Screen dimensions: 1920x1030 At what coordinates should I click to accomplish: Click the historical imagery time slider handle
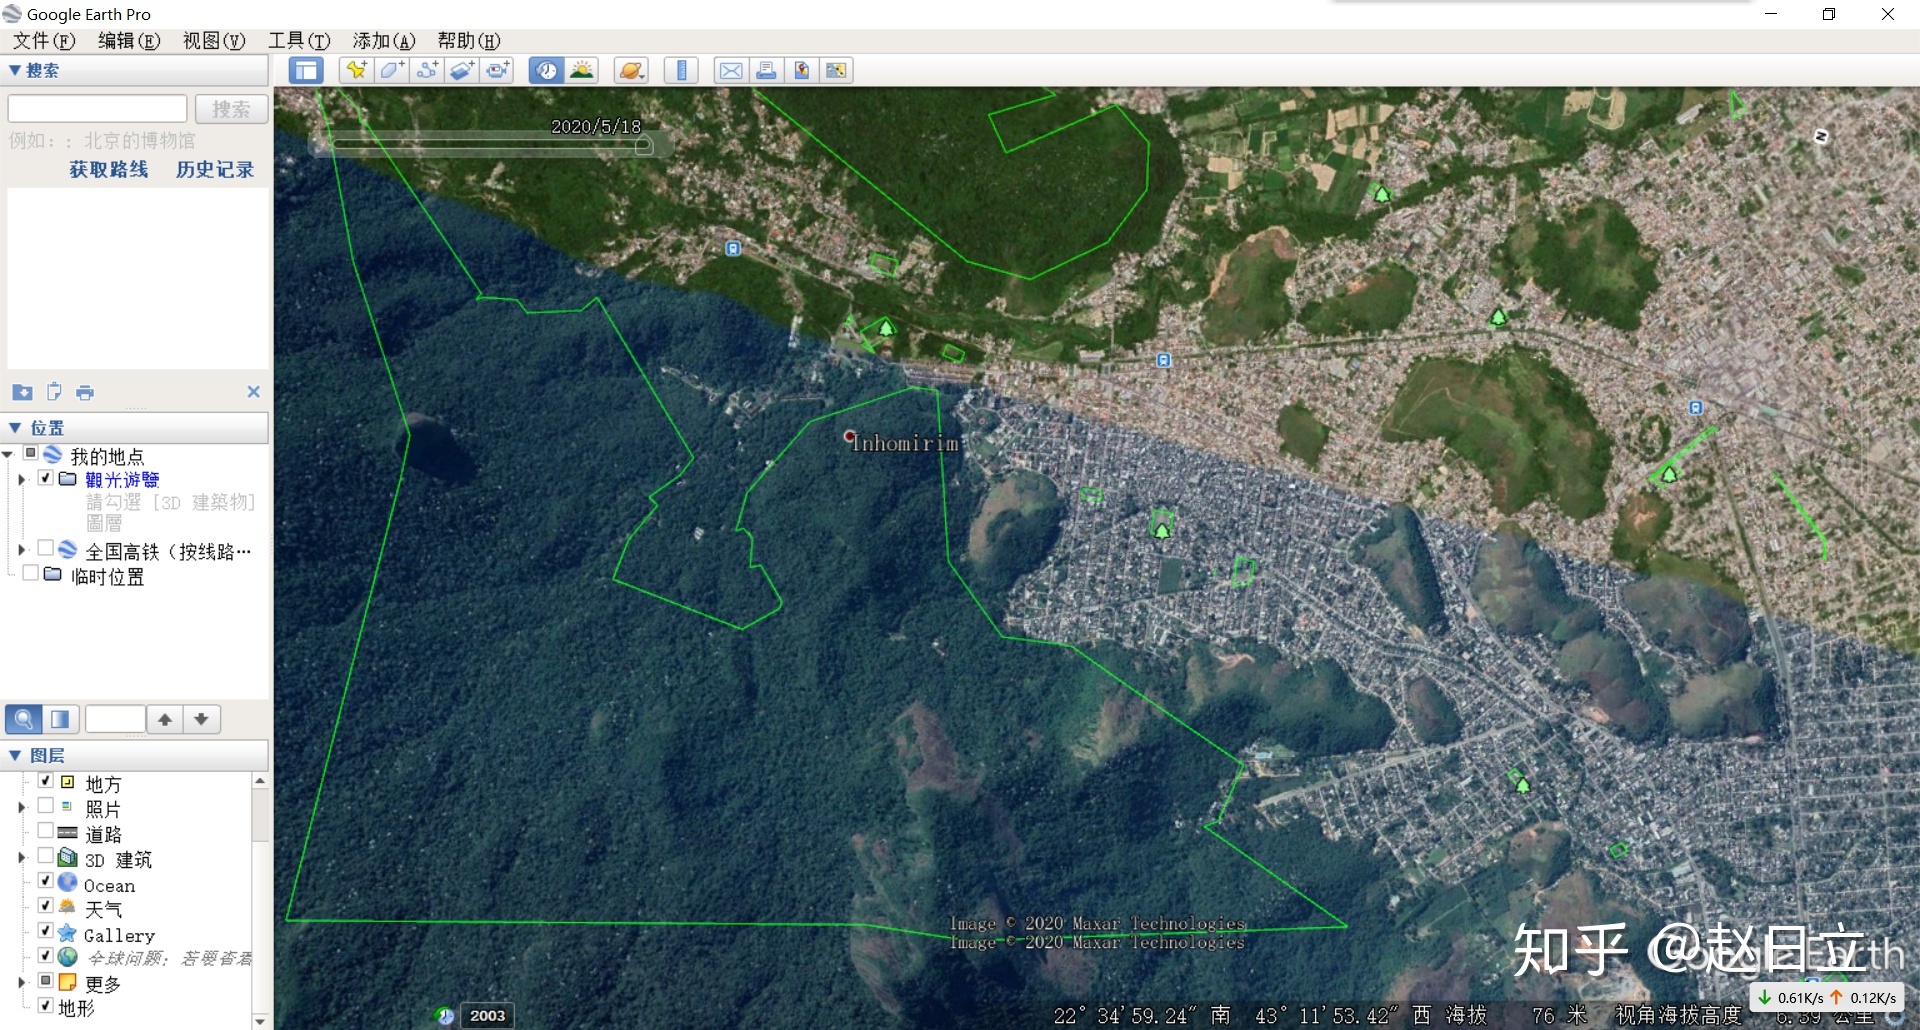(643, 146)
